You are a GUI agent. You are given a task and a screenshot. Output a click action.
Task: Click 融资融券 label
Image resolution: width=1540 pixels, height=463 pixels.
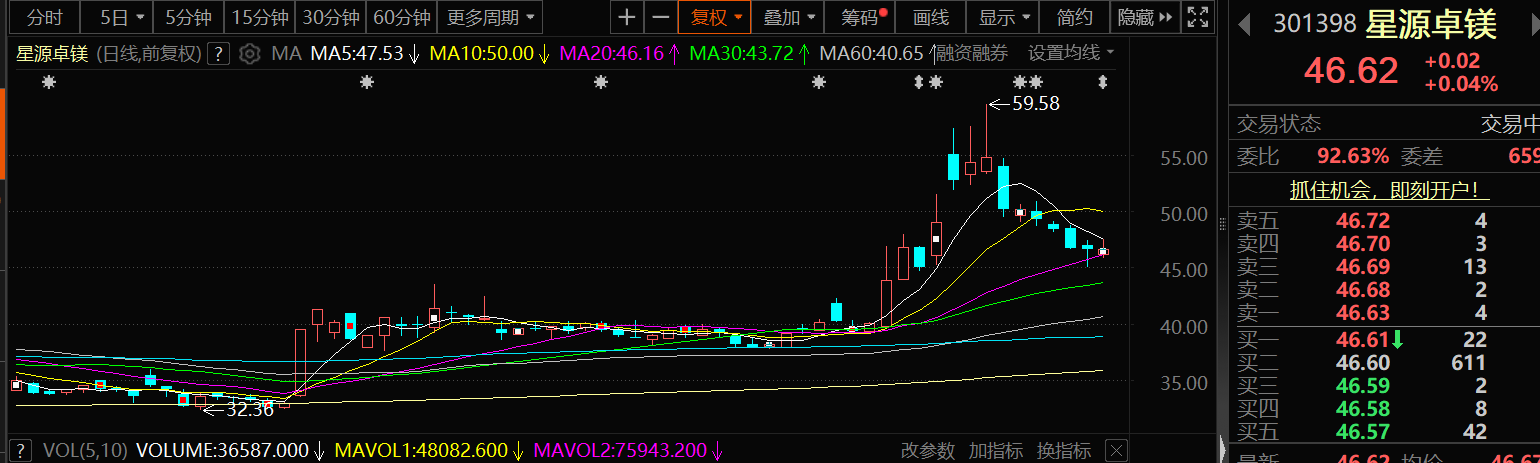click(972, 53)
